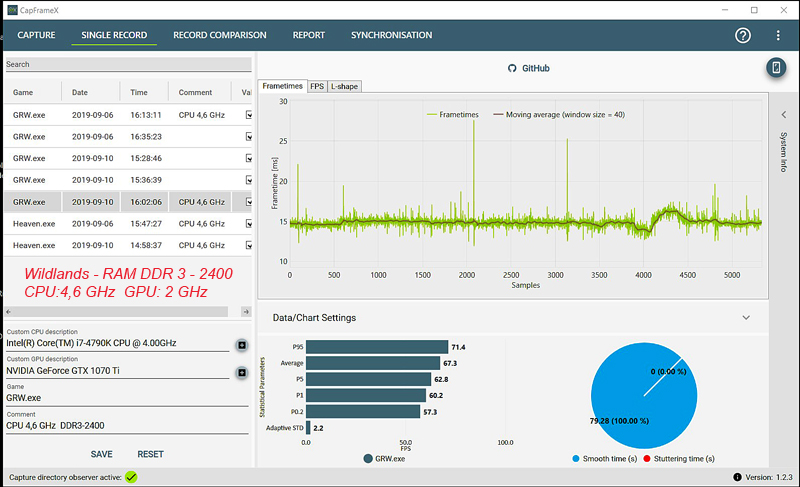
Task: Show the L-shape chart tab
Action: 344,86
